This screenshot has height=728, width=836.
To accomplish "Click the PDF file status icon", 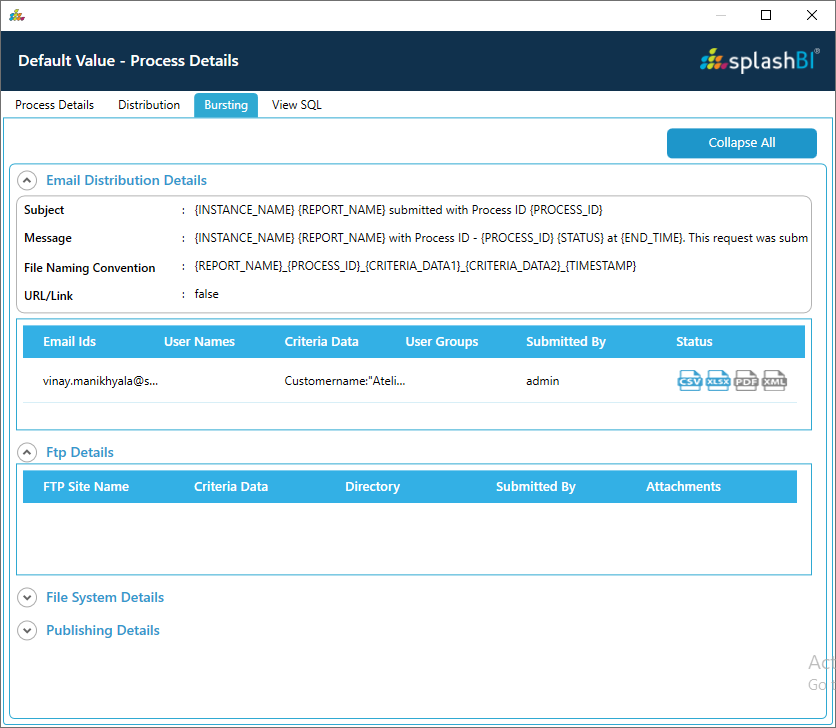I will [746, 381].
